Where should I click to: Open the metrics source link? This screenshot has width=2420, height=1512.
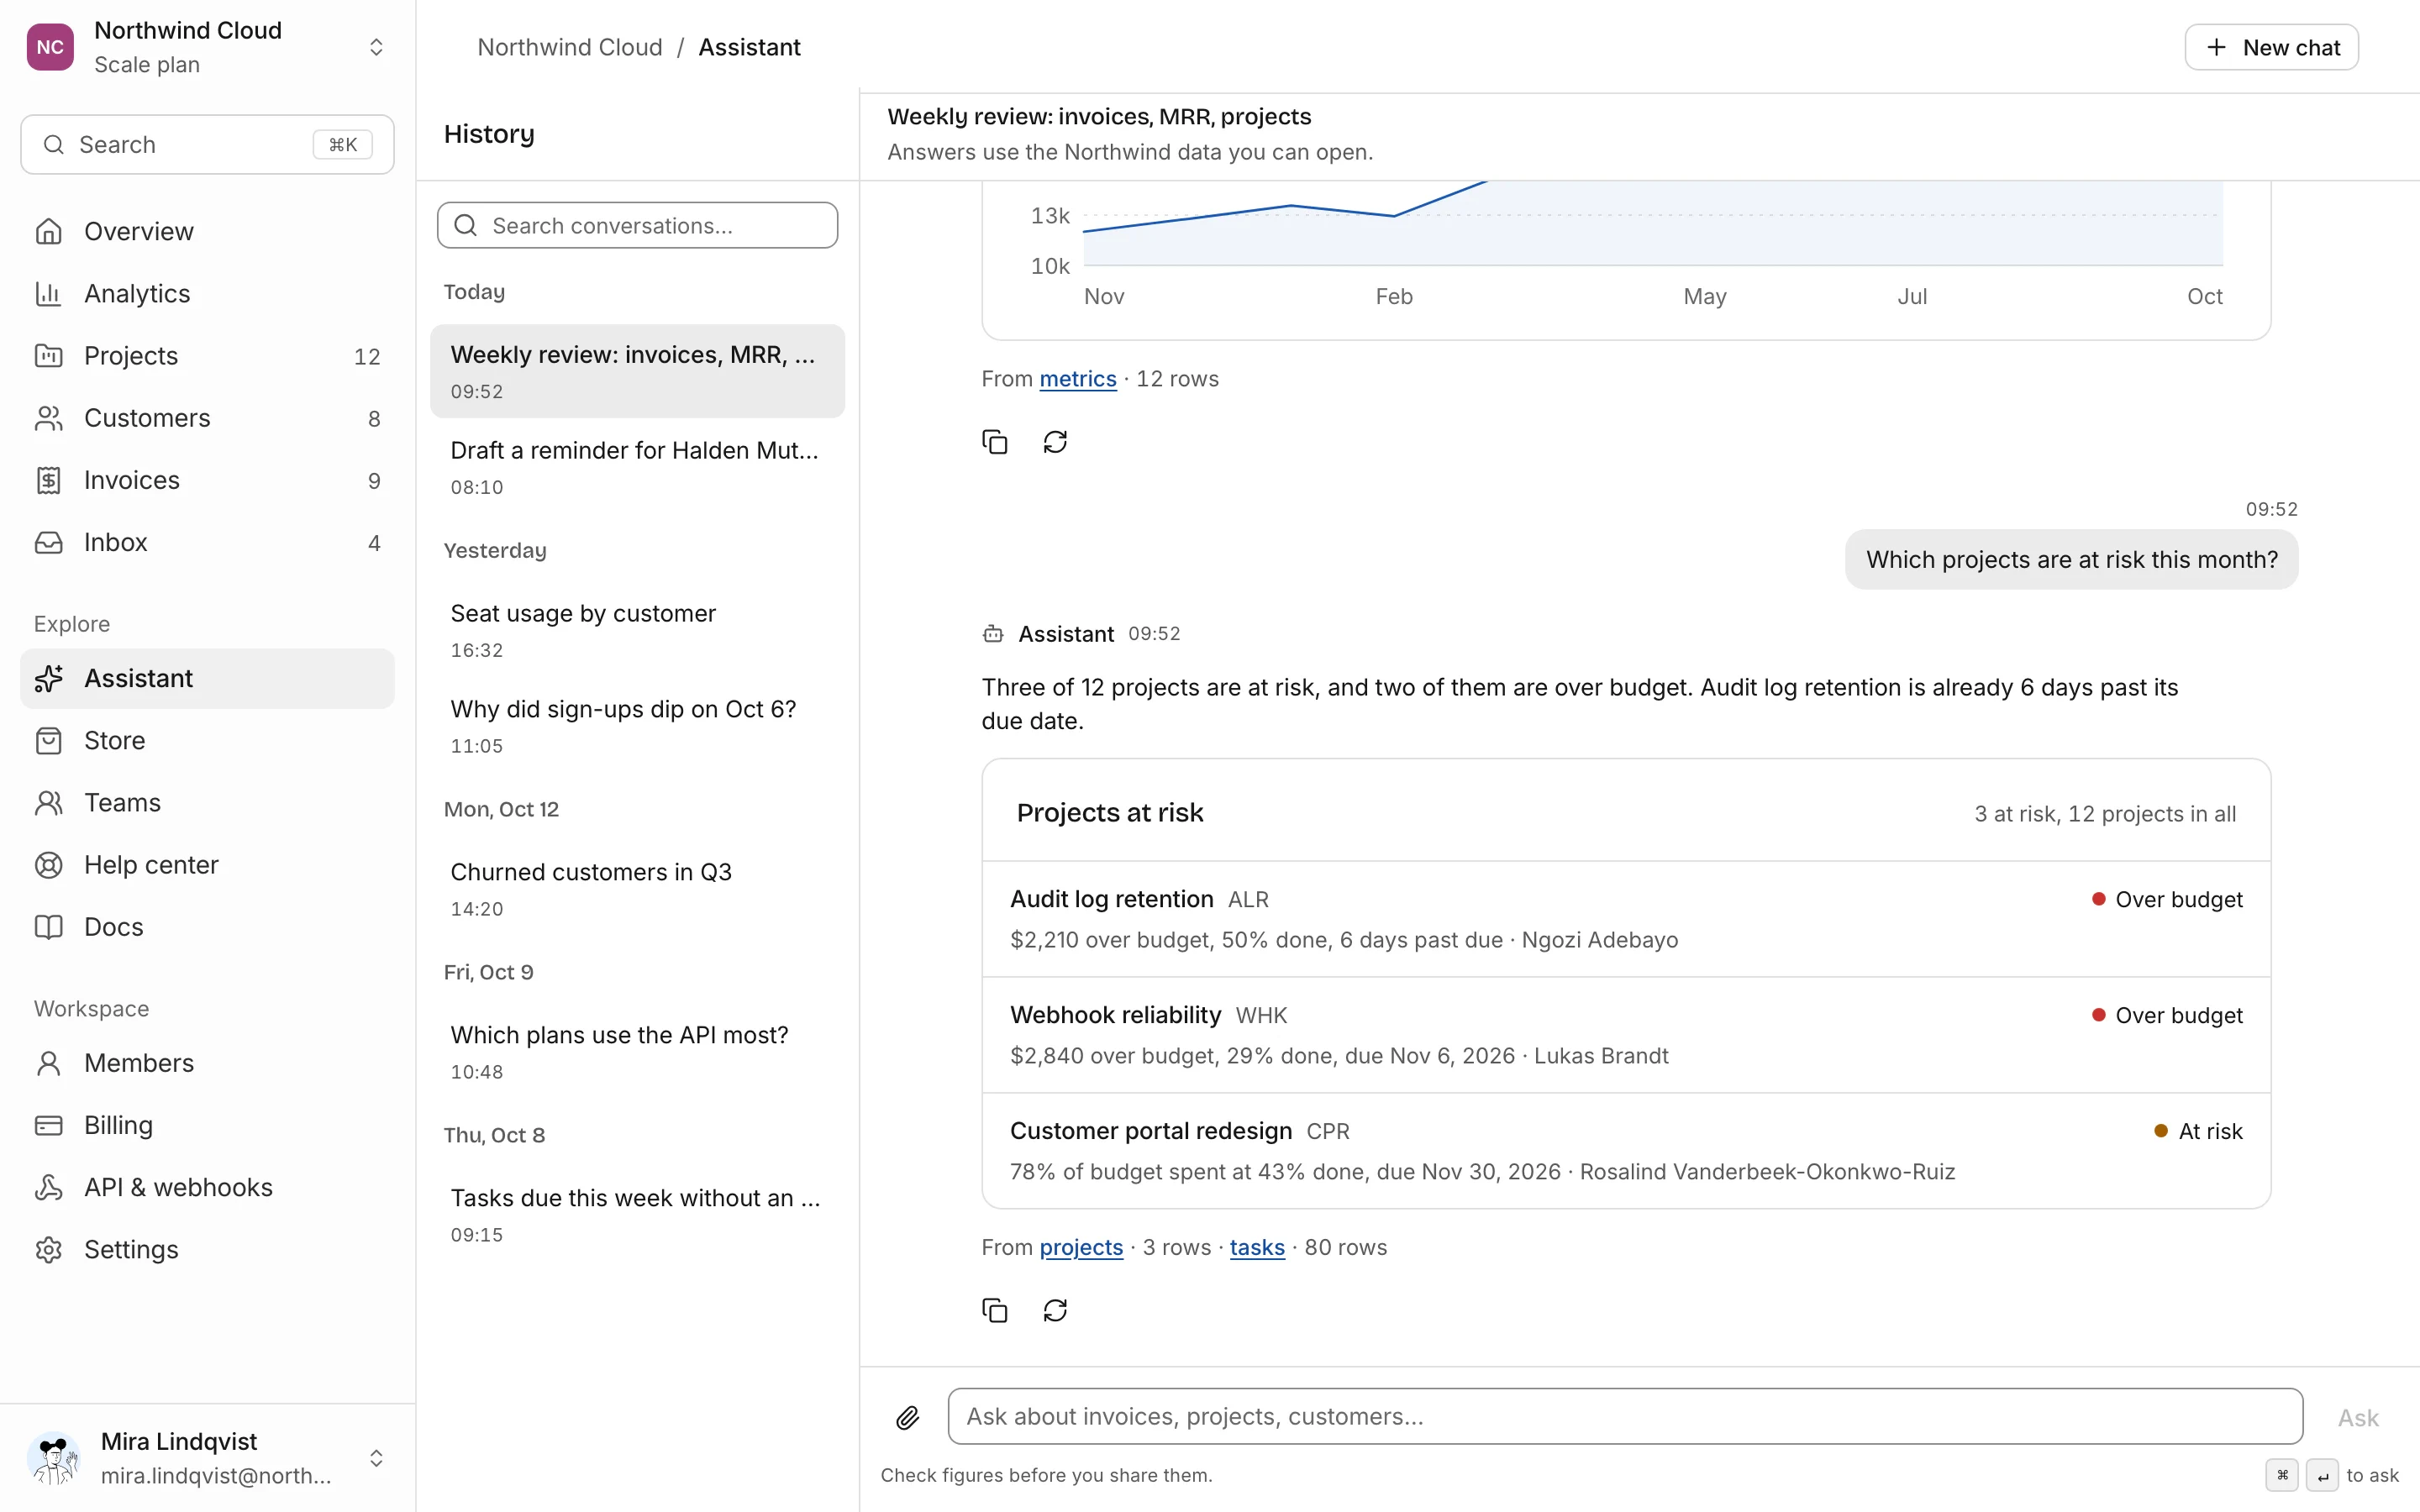point(1077,379)
